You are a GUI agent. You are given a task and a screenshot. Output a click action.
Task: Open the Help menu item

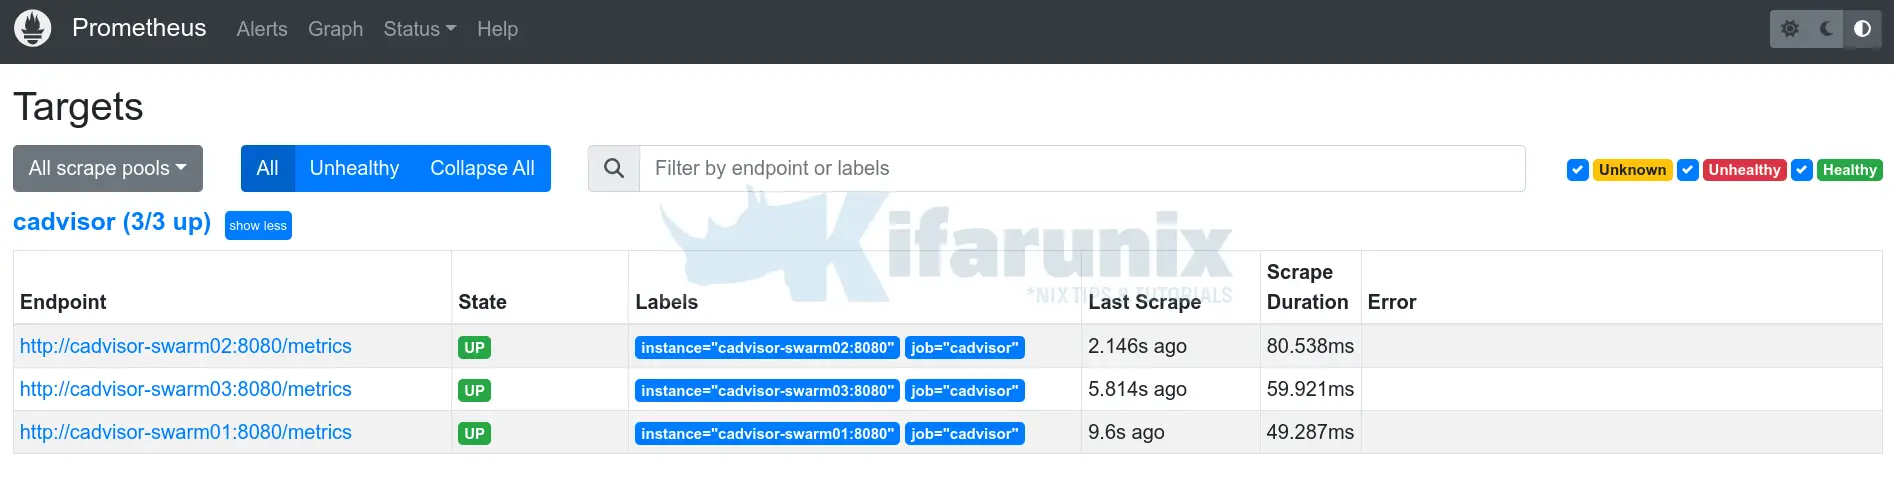tap(497, 29)
